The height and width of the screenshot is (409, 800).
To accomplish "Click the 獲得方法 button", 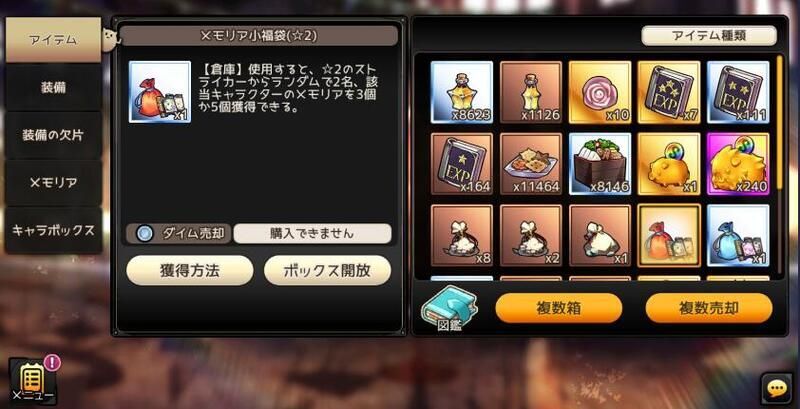I will pos(190,270).
